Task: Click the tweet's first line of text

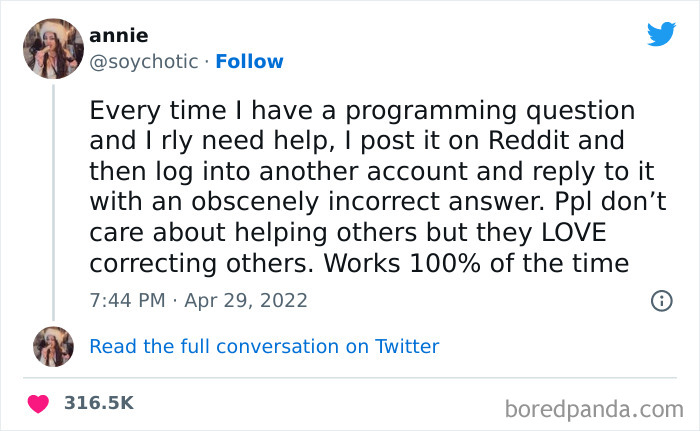Action: pos(362,109)
